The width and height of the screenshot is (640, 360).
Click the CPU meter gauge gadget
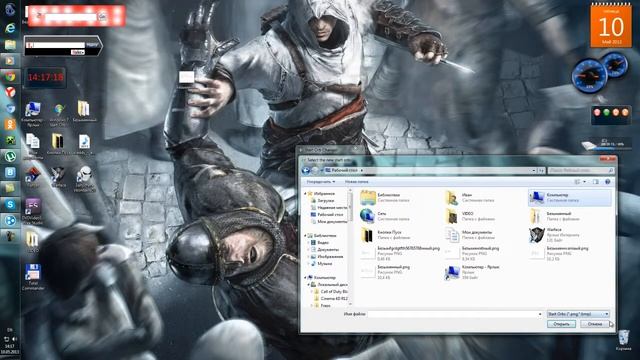[x=589, y=76]
